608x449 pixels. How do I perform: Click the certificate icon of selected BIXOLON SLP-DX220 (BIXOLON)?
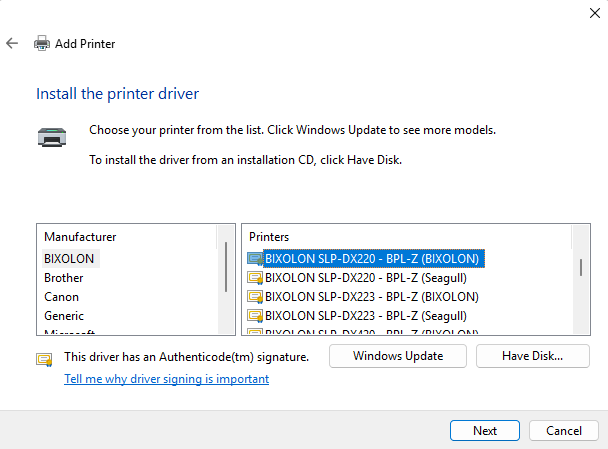(255, 259)
